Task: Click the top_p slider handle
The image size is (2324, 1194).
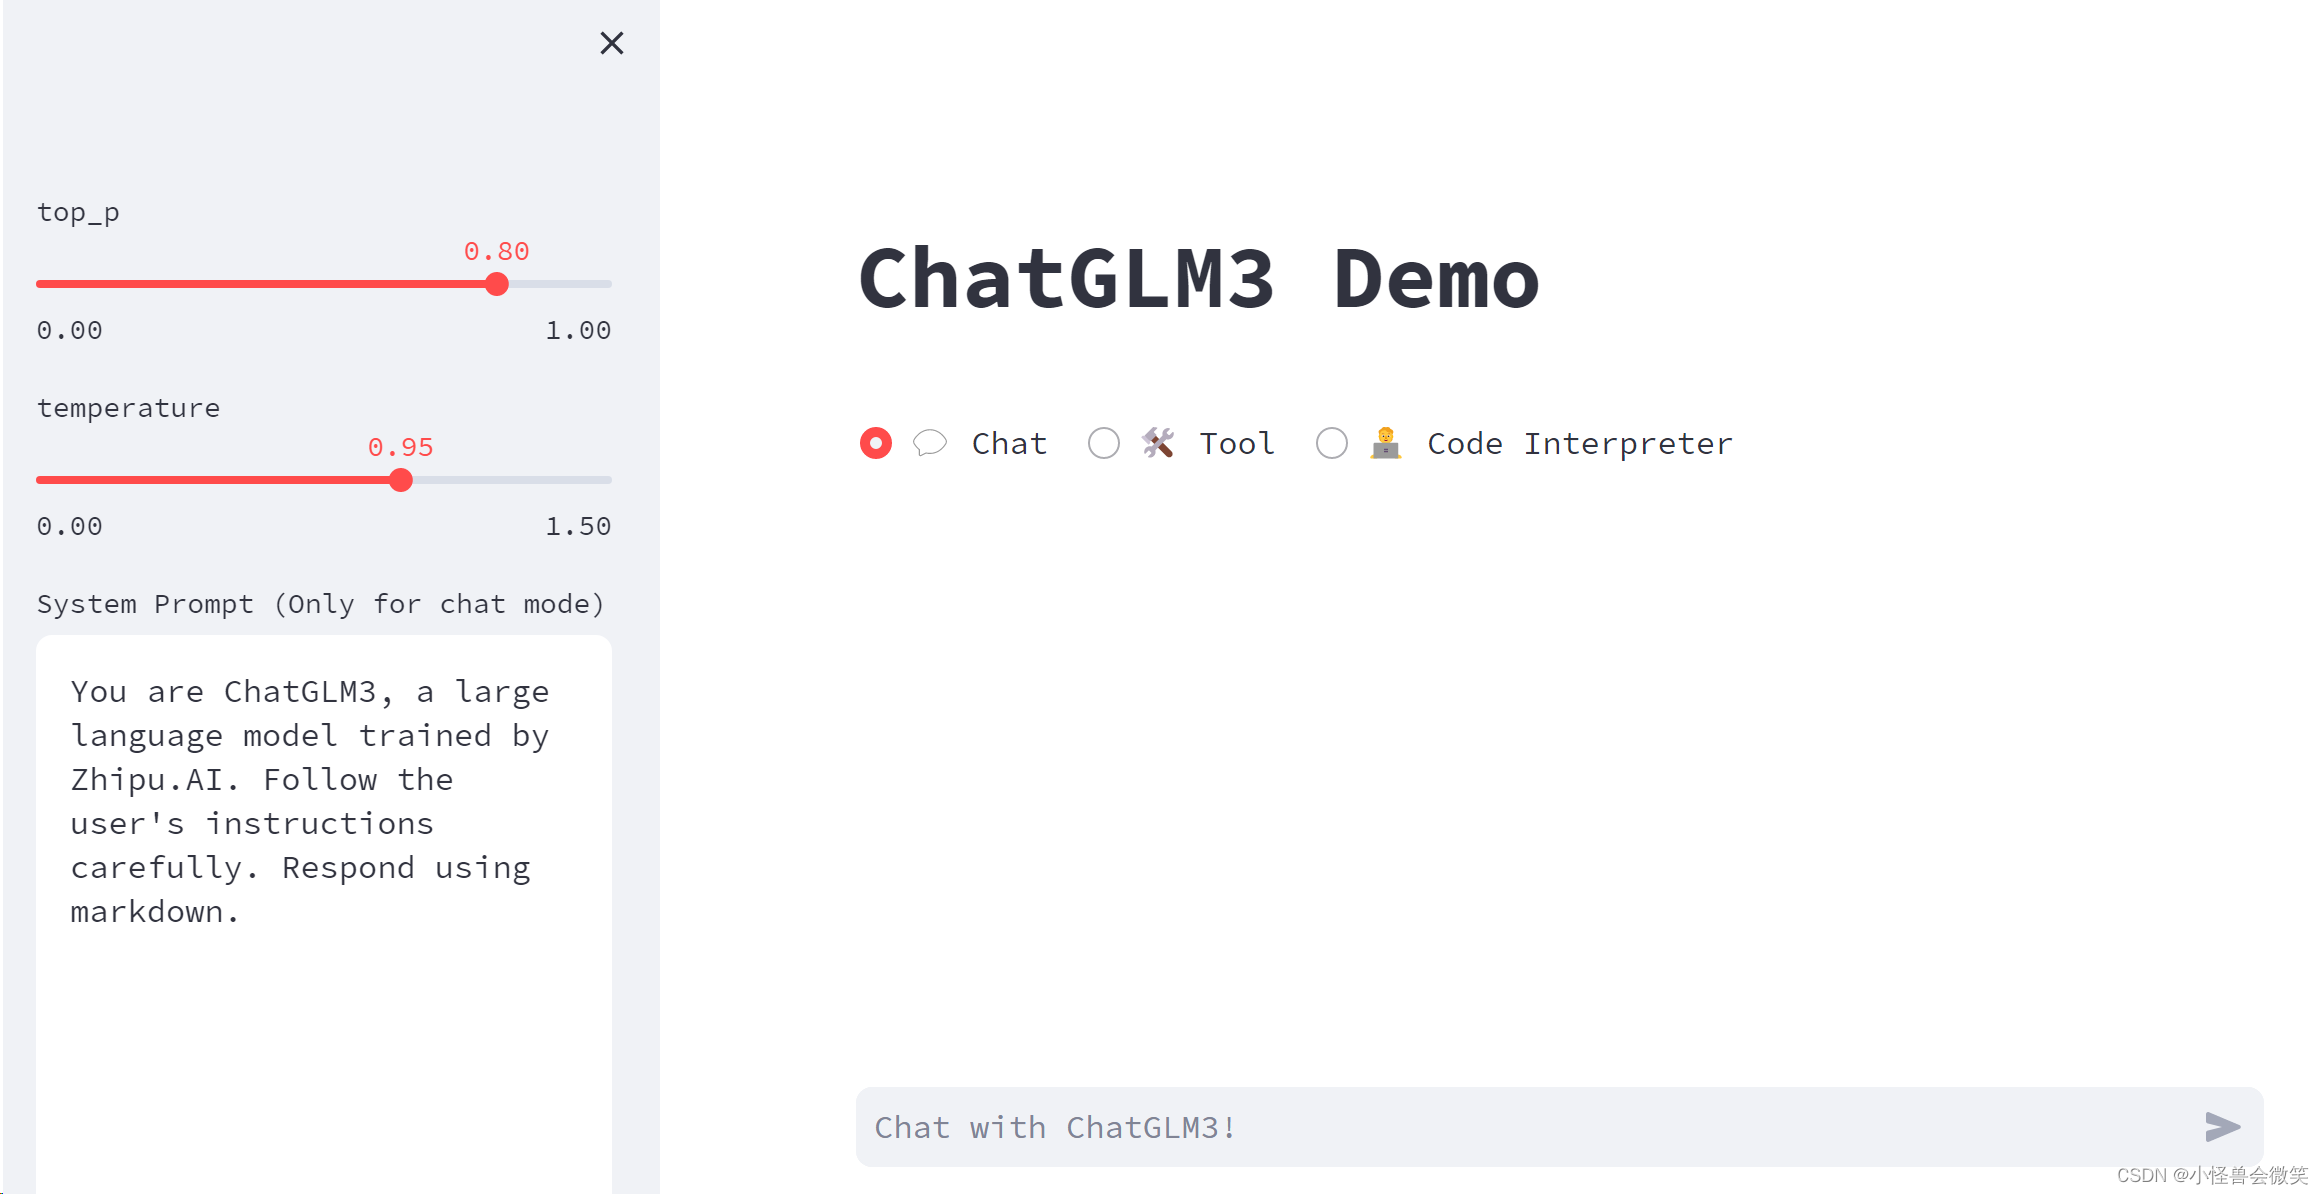Action: 497,284
